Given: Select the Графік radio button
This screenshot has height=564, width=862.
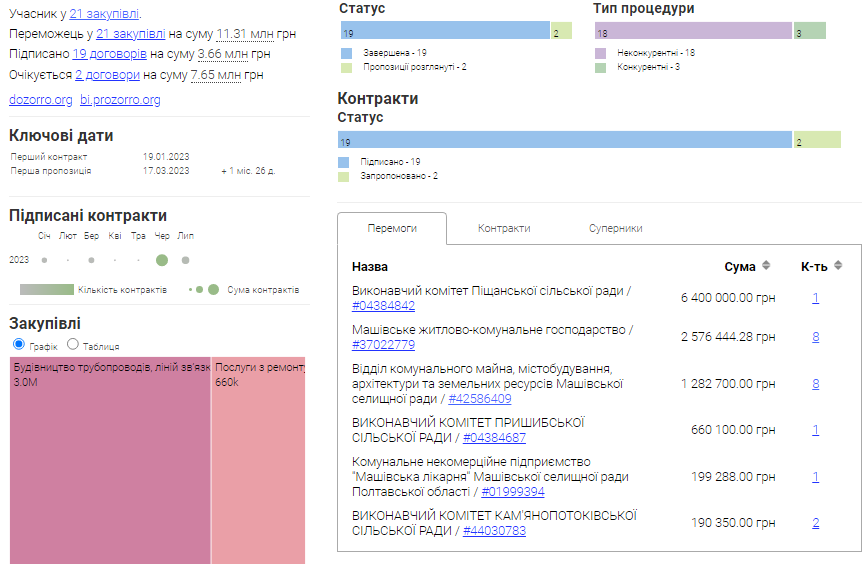Looking at the screenshot, I should (x=18, y=345).
